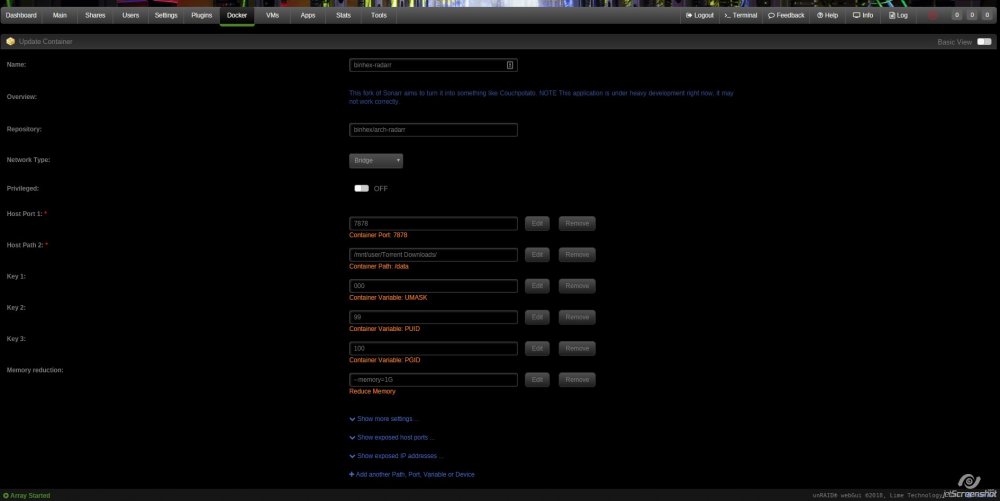Click the Key 1 field with 000
The image size is (1000, 501).
click(433, 286)
